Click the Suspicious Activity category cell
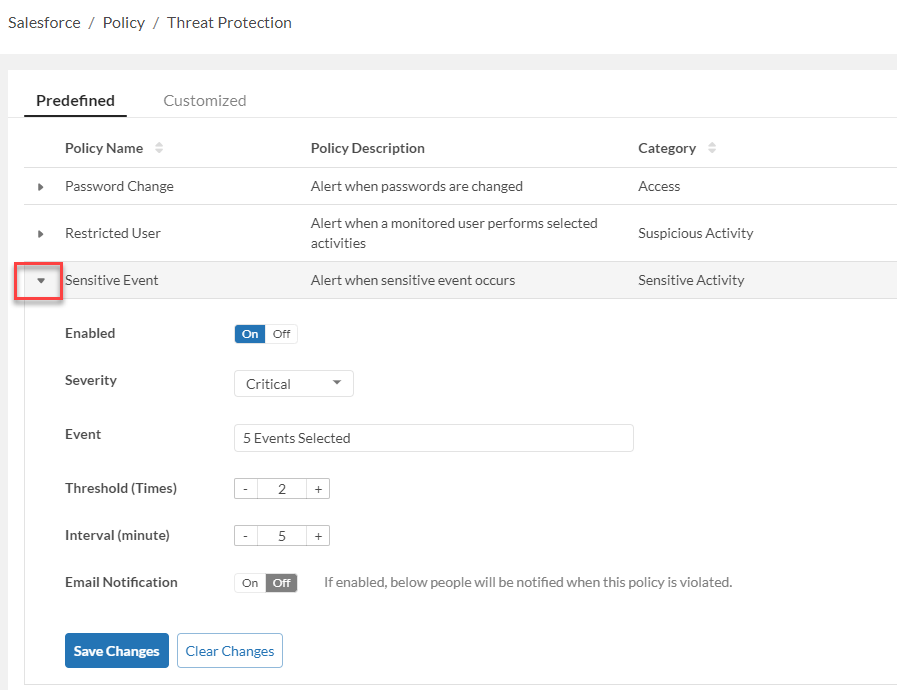Viewport: 897px width, 690px height. tap(696, 233)
